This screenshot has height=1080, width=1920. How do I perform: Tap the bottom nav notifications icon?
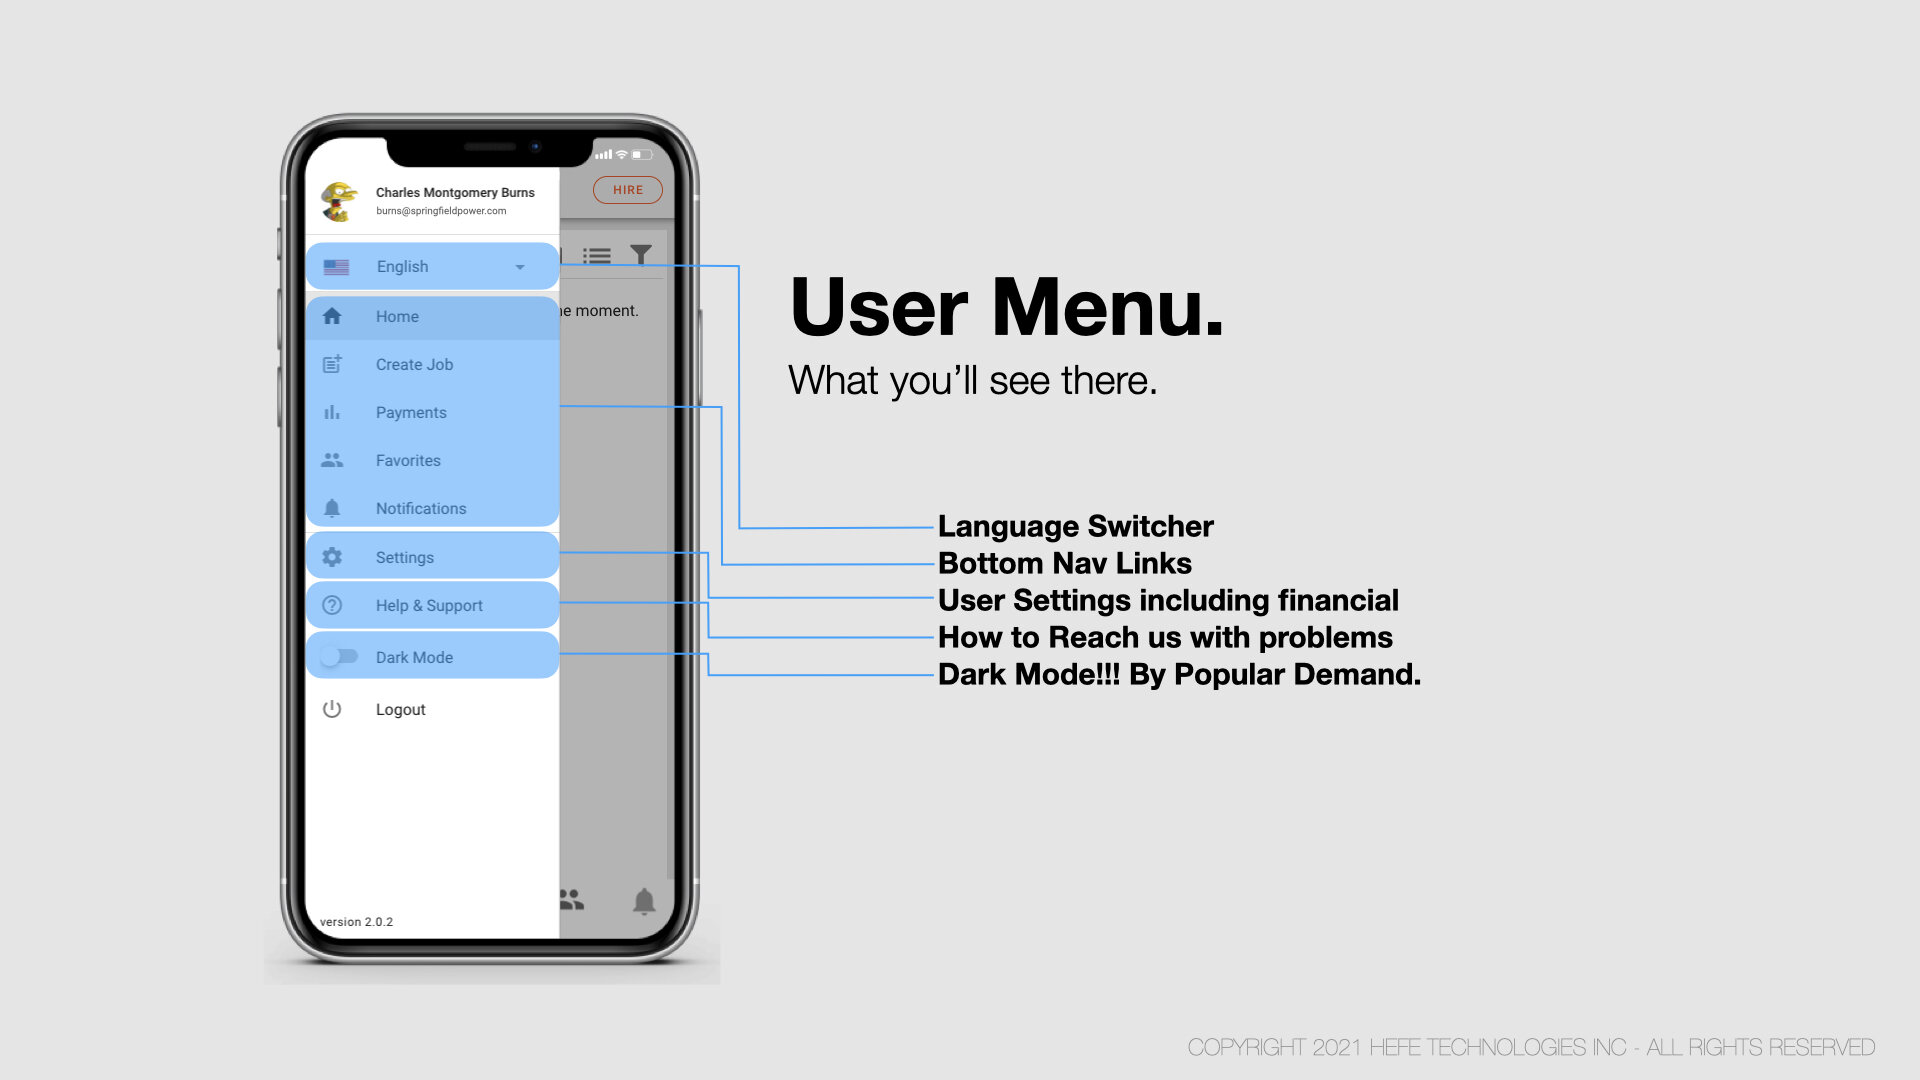tap(644, 899)
